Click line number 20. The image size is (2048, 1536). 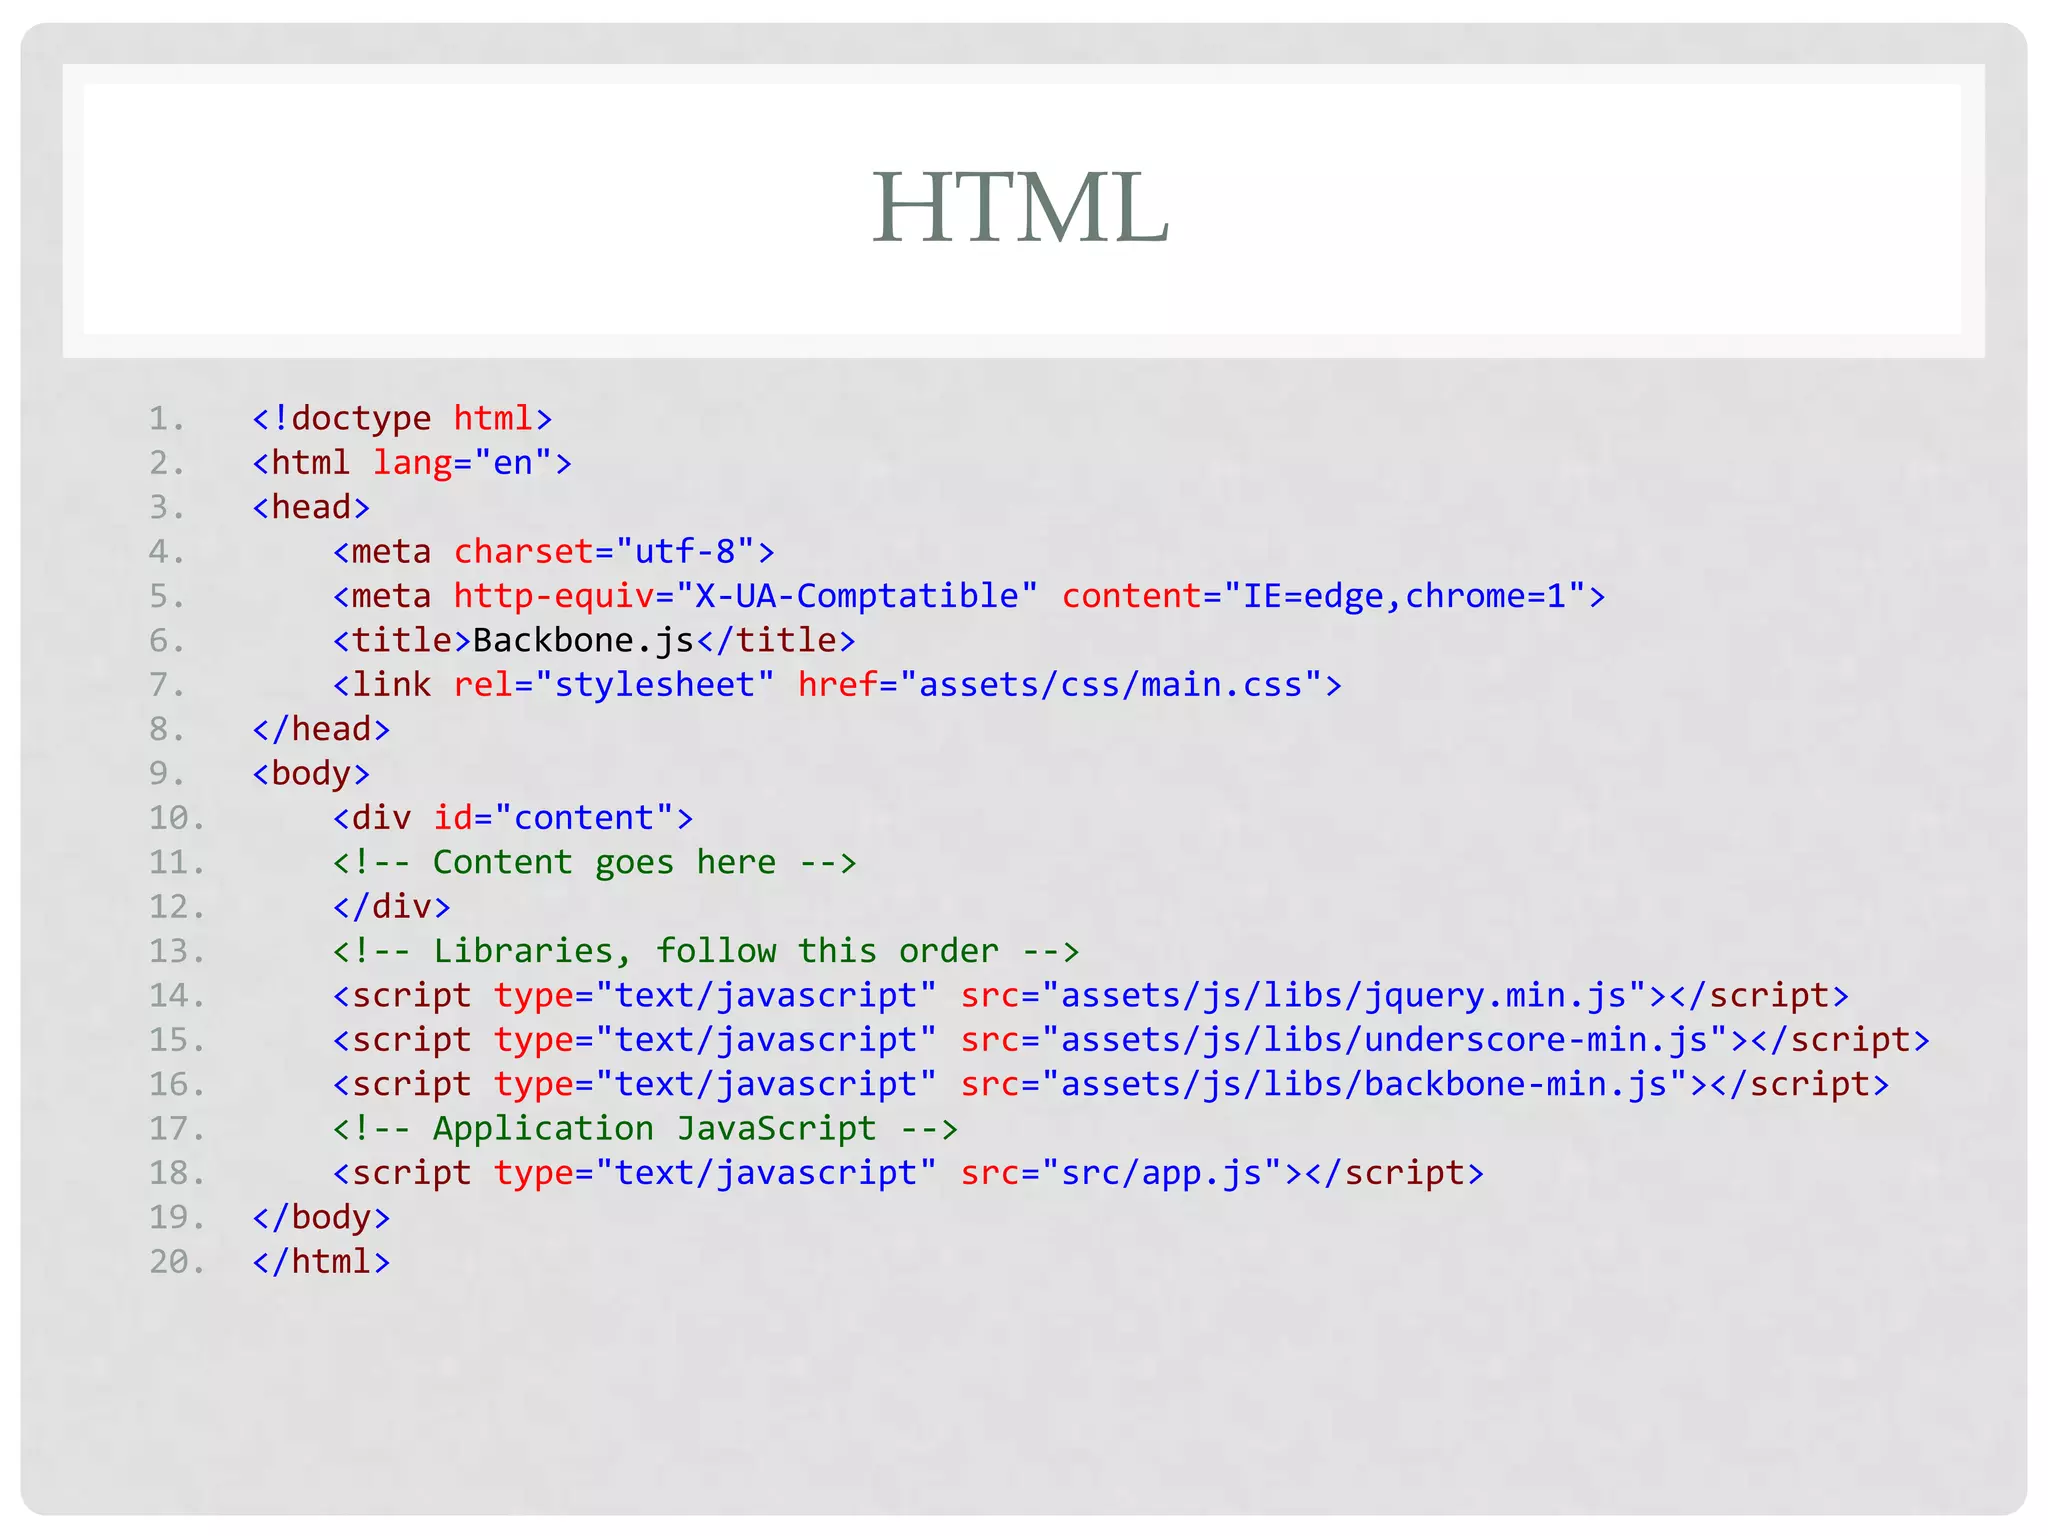click(x=177, y=1261)
